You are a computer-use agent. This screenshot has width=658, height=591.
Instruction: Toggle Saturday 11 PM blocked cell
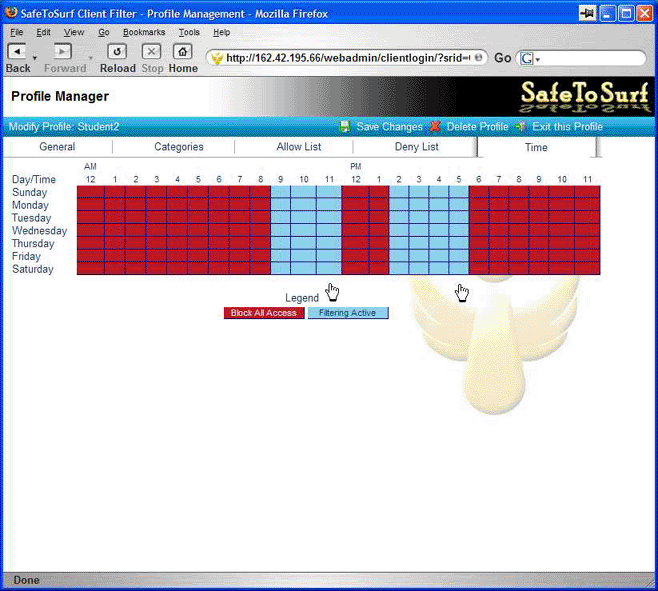click(x=587, y=269)
